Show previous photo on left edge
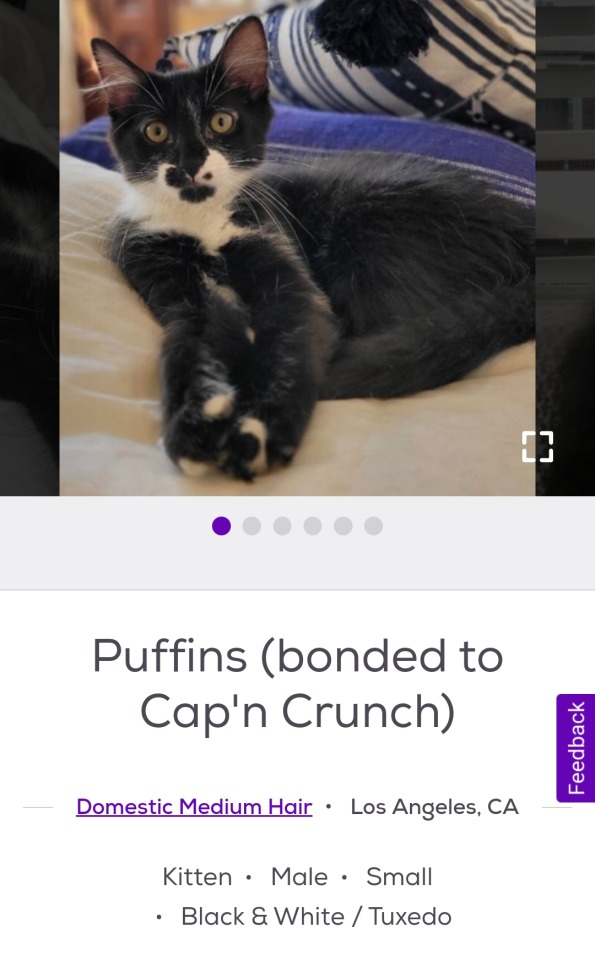This screenshot has width=595, height=960. tap(29, 247)
